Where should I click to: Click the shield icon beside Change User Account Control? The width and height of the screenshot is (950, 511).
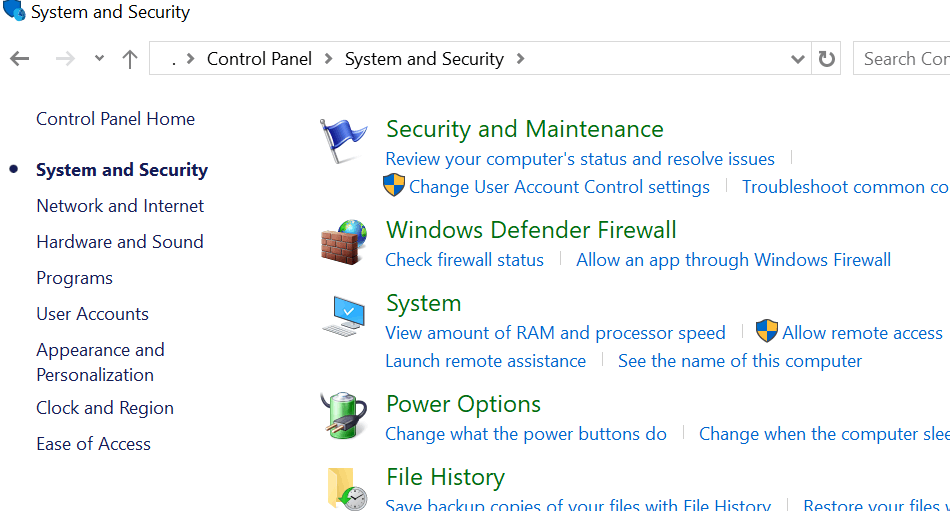[x=394, y=185]
